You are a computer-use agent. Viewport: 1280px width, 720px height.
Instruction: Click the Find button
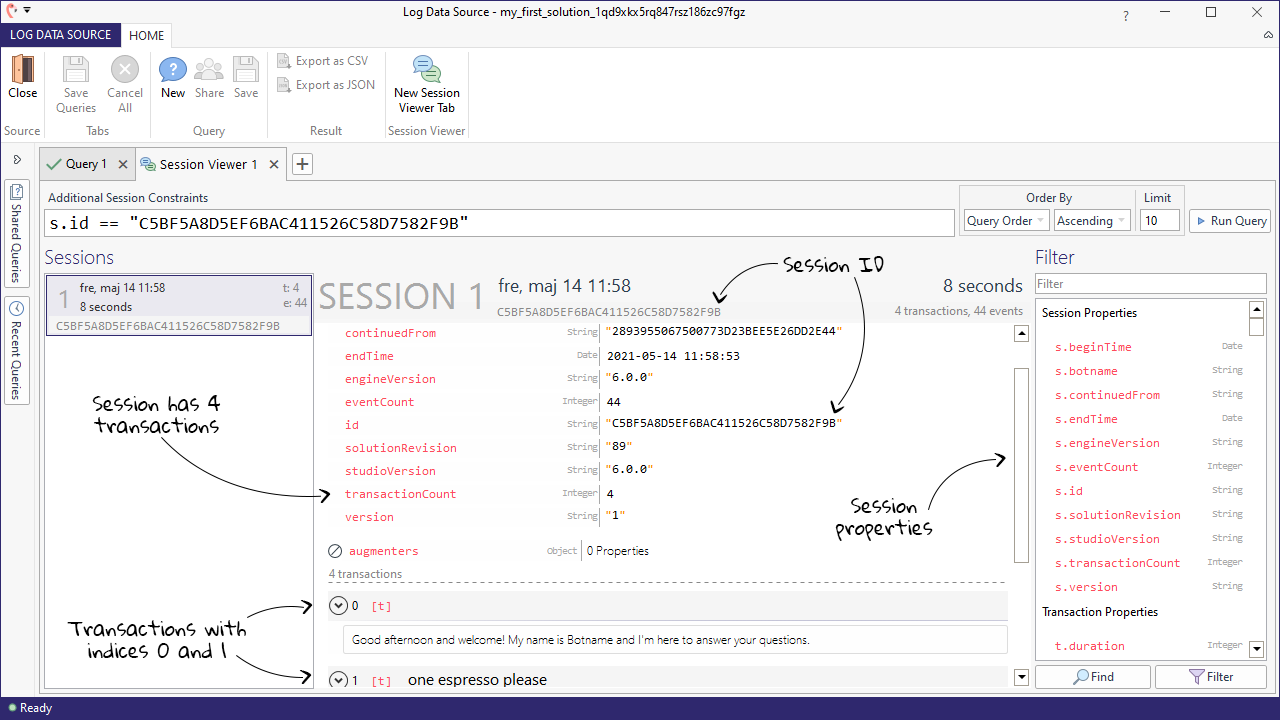[1093, 677]
